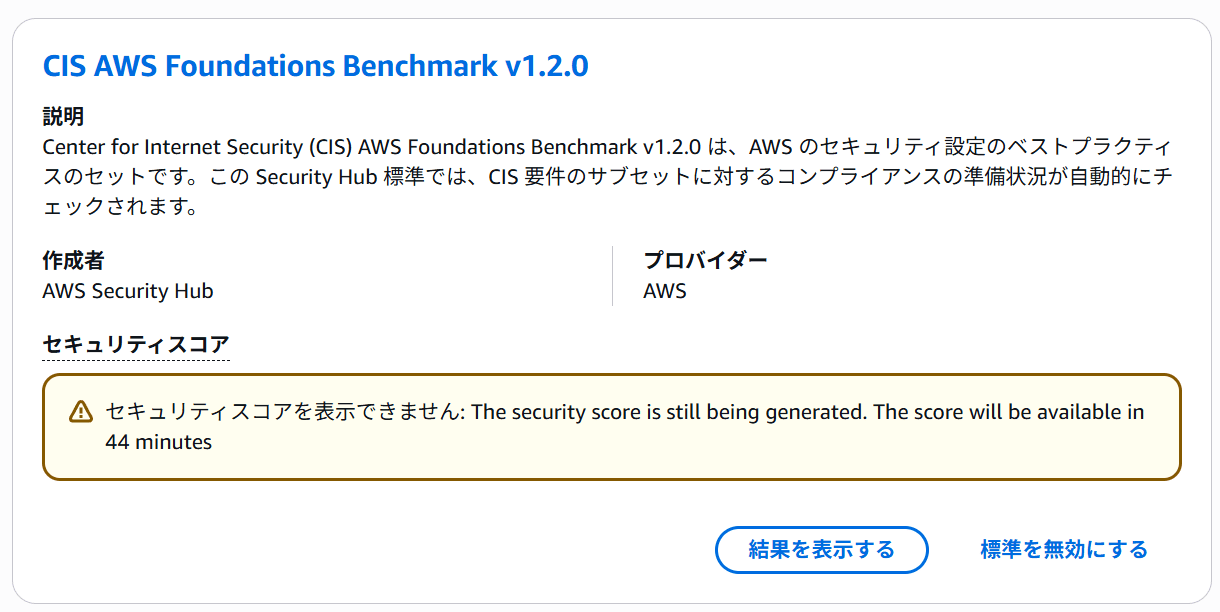Click the 結果を表示する button

821,549
